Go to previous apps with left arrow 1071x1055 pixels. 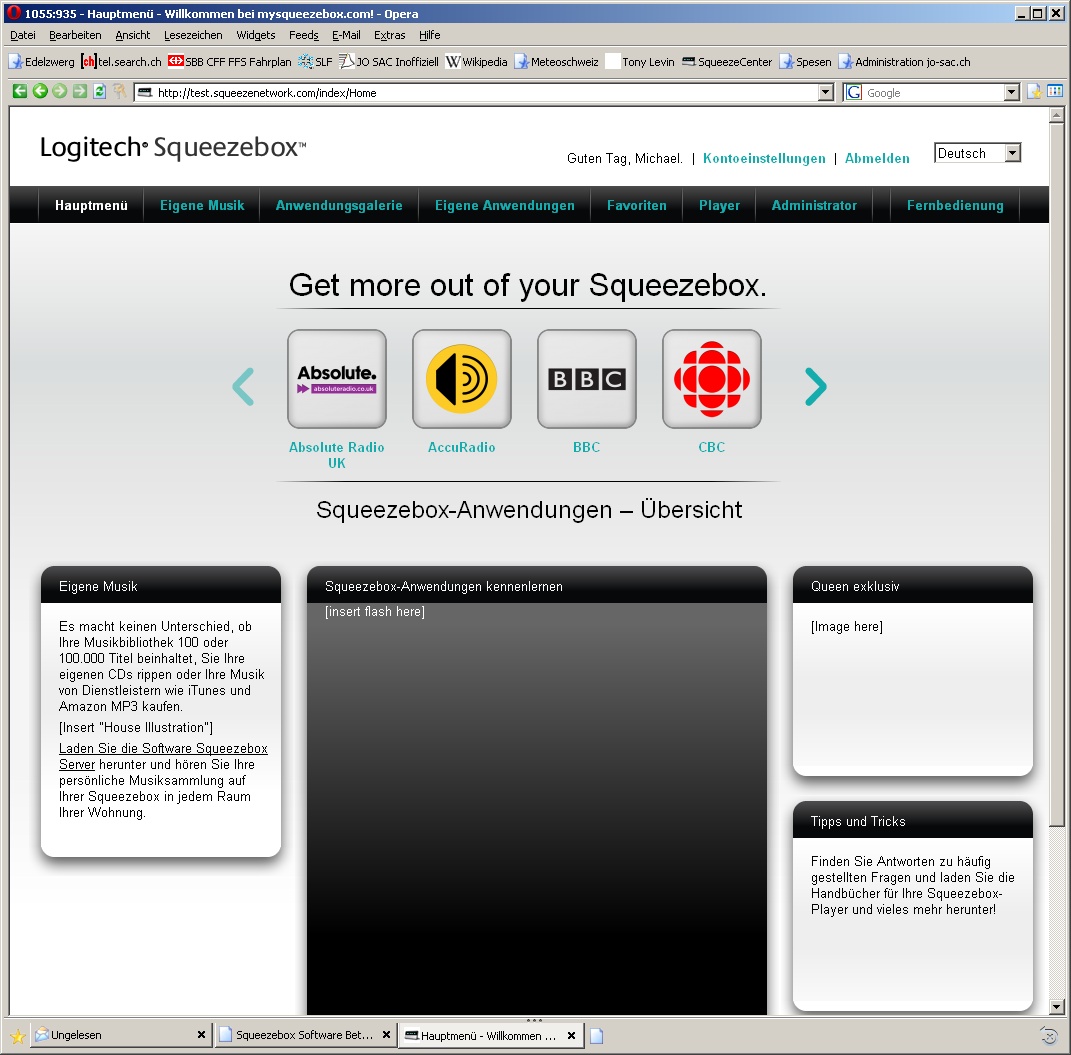click(243, 387)
